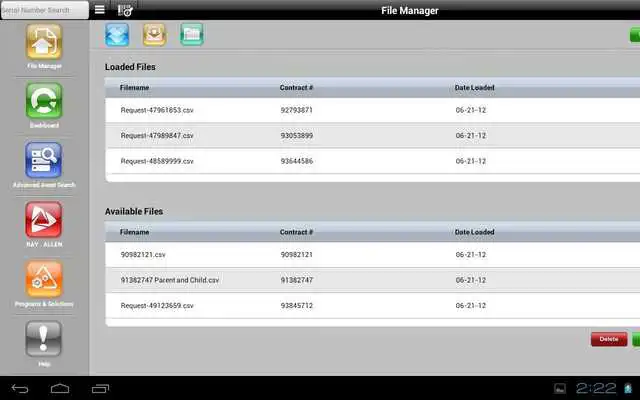Click the blue Dropbox toolbar icon
Screen dimensions: 640x400
tap(118, 35)
